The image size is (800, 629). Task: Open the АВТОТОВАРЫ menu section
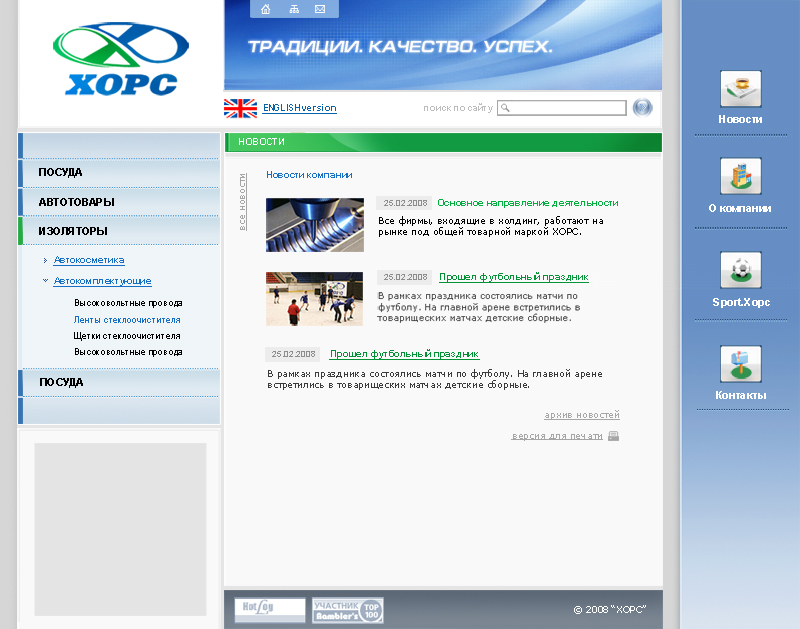(x=119, y=202)
